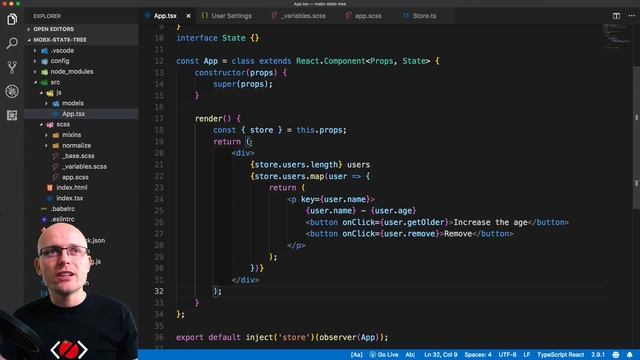Open the Extensions view icon
Screen dimensions: 640x360
[x=12, y=115]
